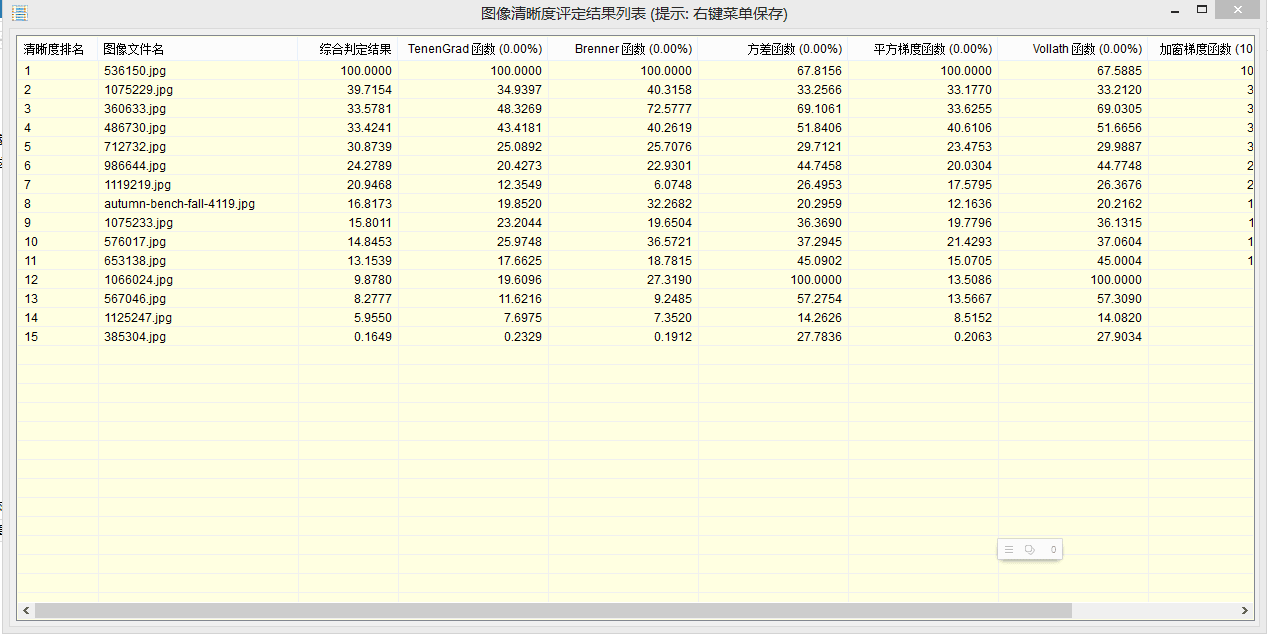The height and width of the screenshot is (634, 1268).
Task: Close the results list window
Action: coord(1238,10)
